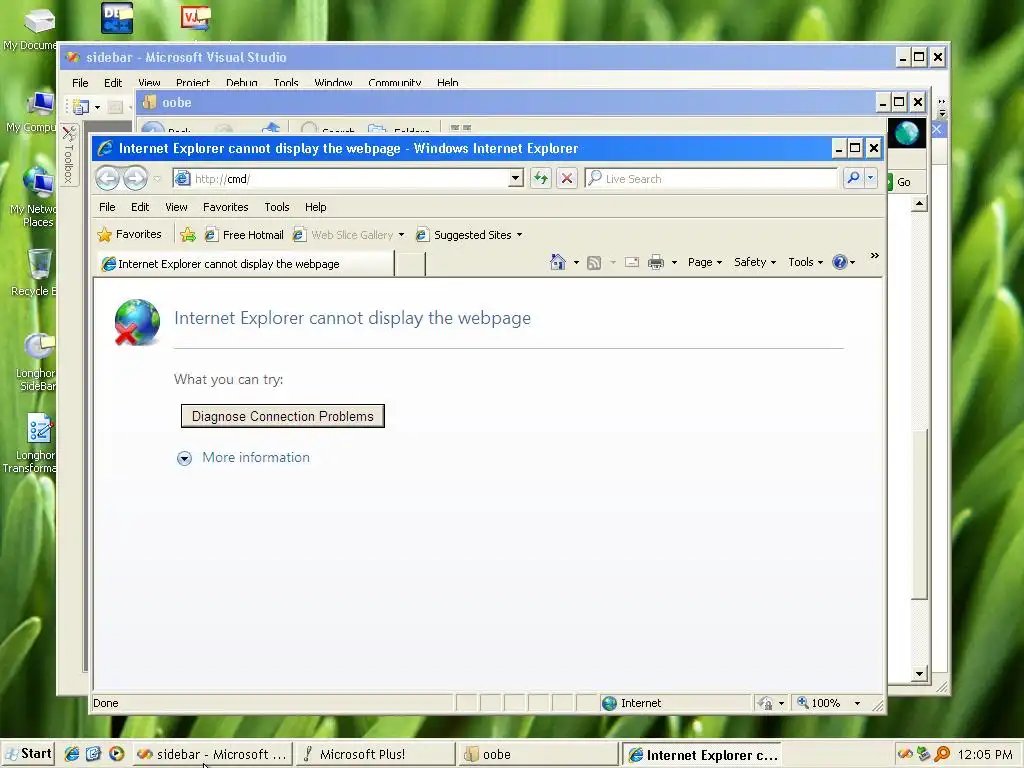Open search provider options dropdown arrow
This screenshot has width=1024, height=768.
pos(871,178)
